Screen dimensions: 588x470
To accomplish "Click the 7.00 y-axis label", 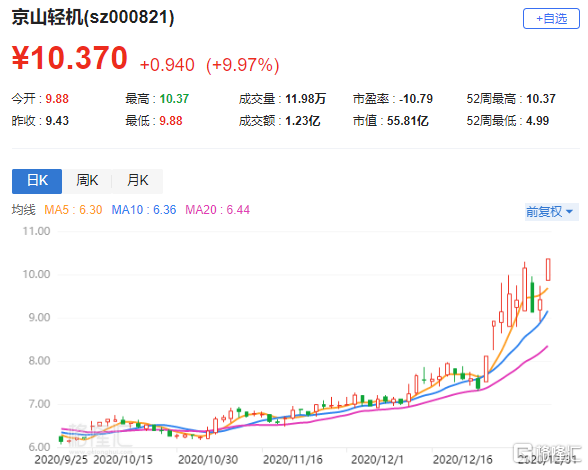I will (x=39, y=404).
